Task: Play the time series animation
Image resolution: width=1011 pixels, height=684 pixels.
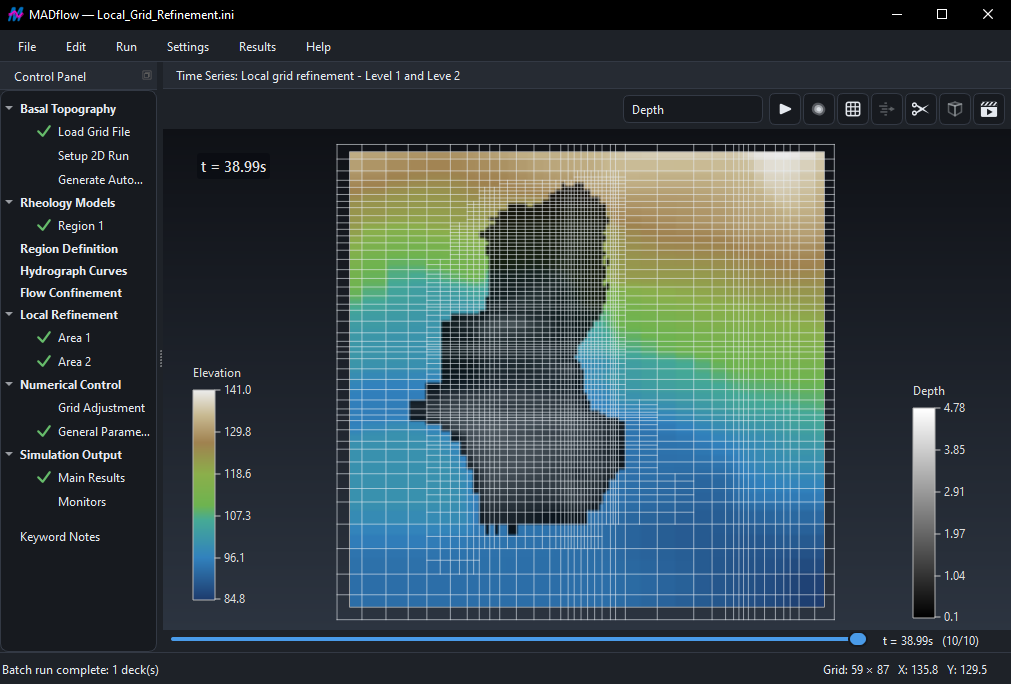Action: (785, 110)
